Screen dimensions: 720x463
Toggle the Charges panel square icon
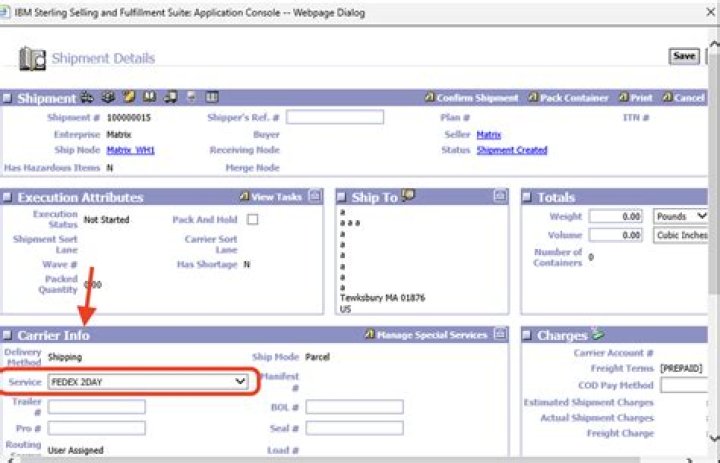pos(527,335)
